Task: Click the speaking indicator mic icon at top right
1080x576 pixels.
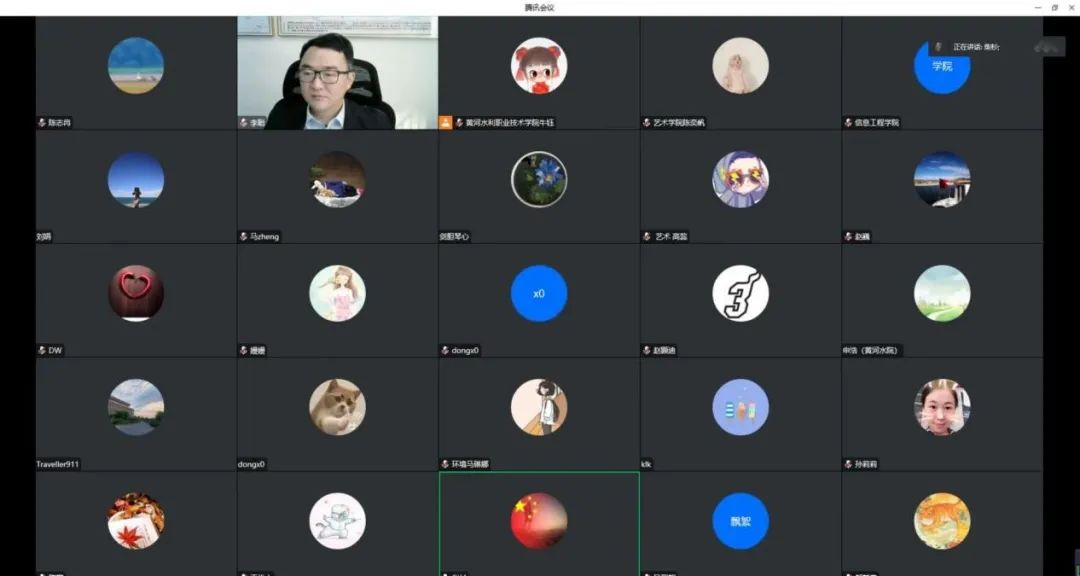Action: click(938, 47)
